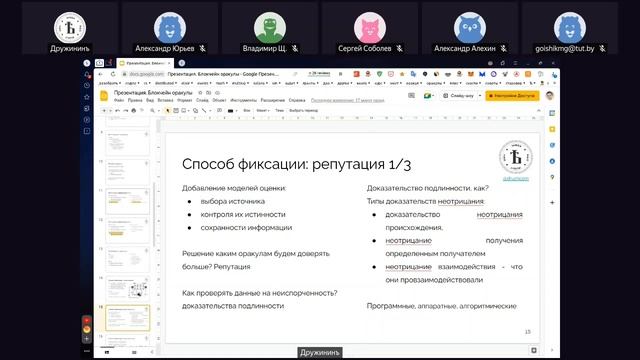Open Слайд-шоу options dropdown arrow
The width and height of the screenshot is (640, 360).
[x=480, y=96]
